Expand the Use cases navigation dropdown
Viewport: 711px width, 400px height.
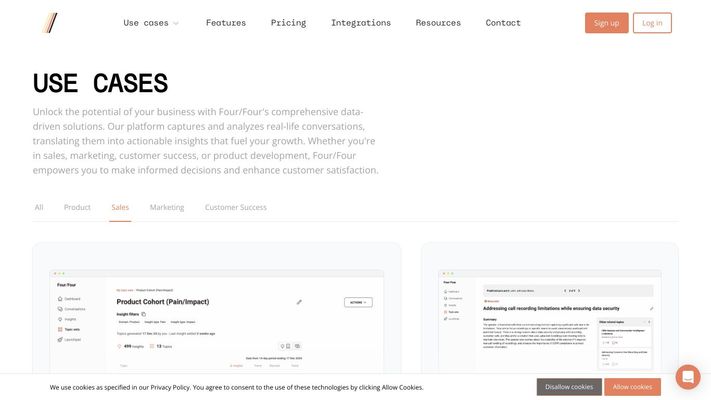(151, 23)
